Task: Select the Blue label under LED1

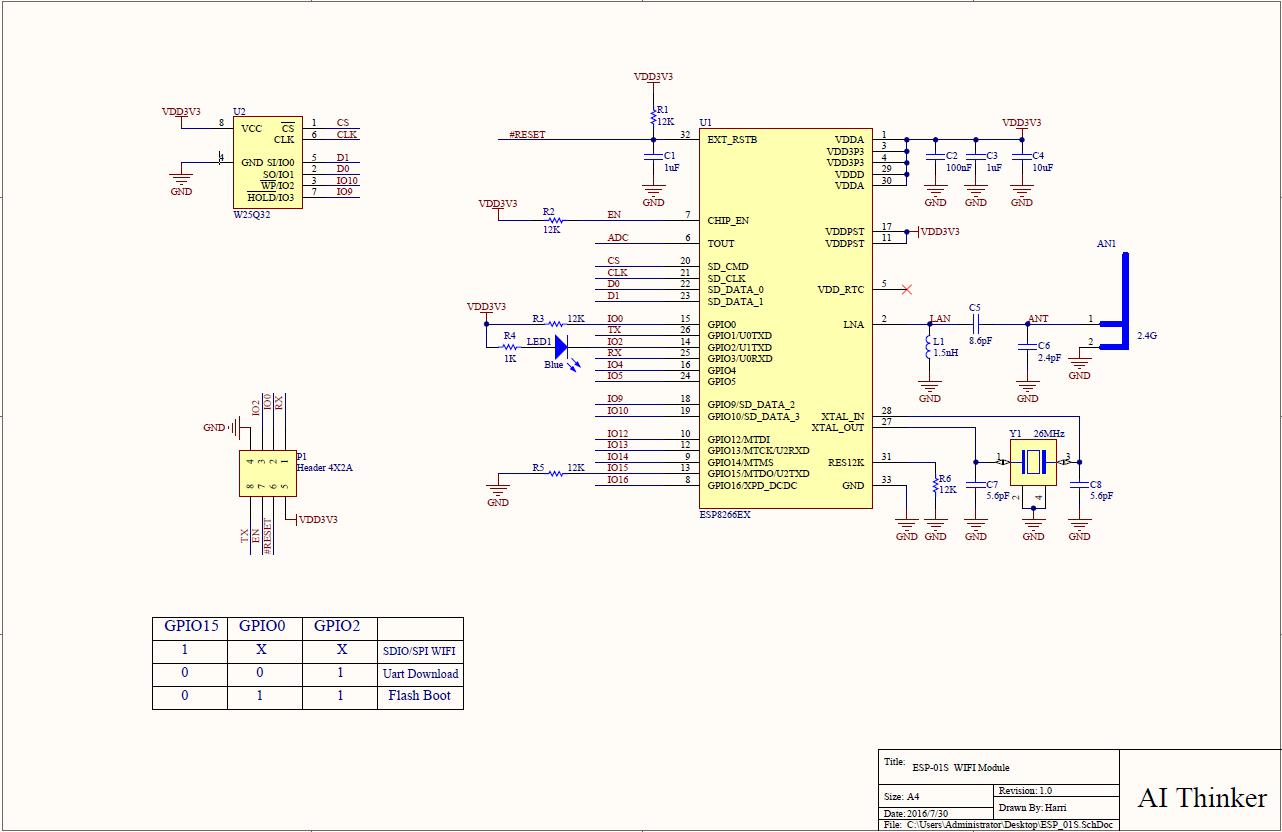Action: coord(554,365)
